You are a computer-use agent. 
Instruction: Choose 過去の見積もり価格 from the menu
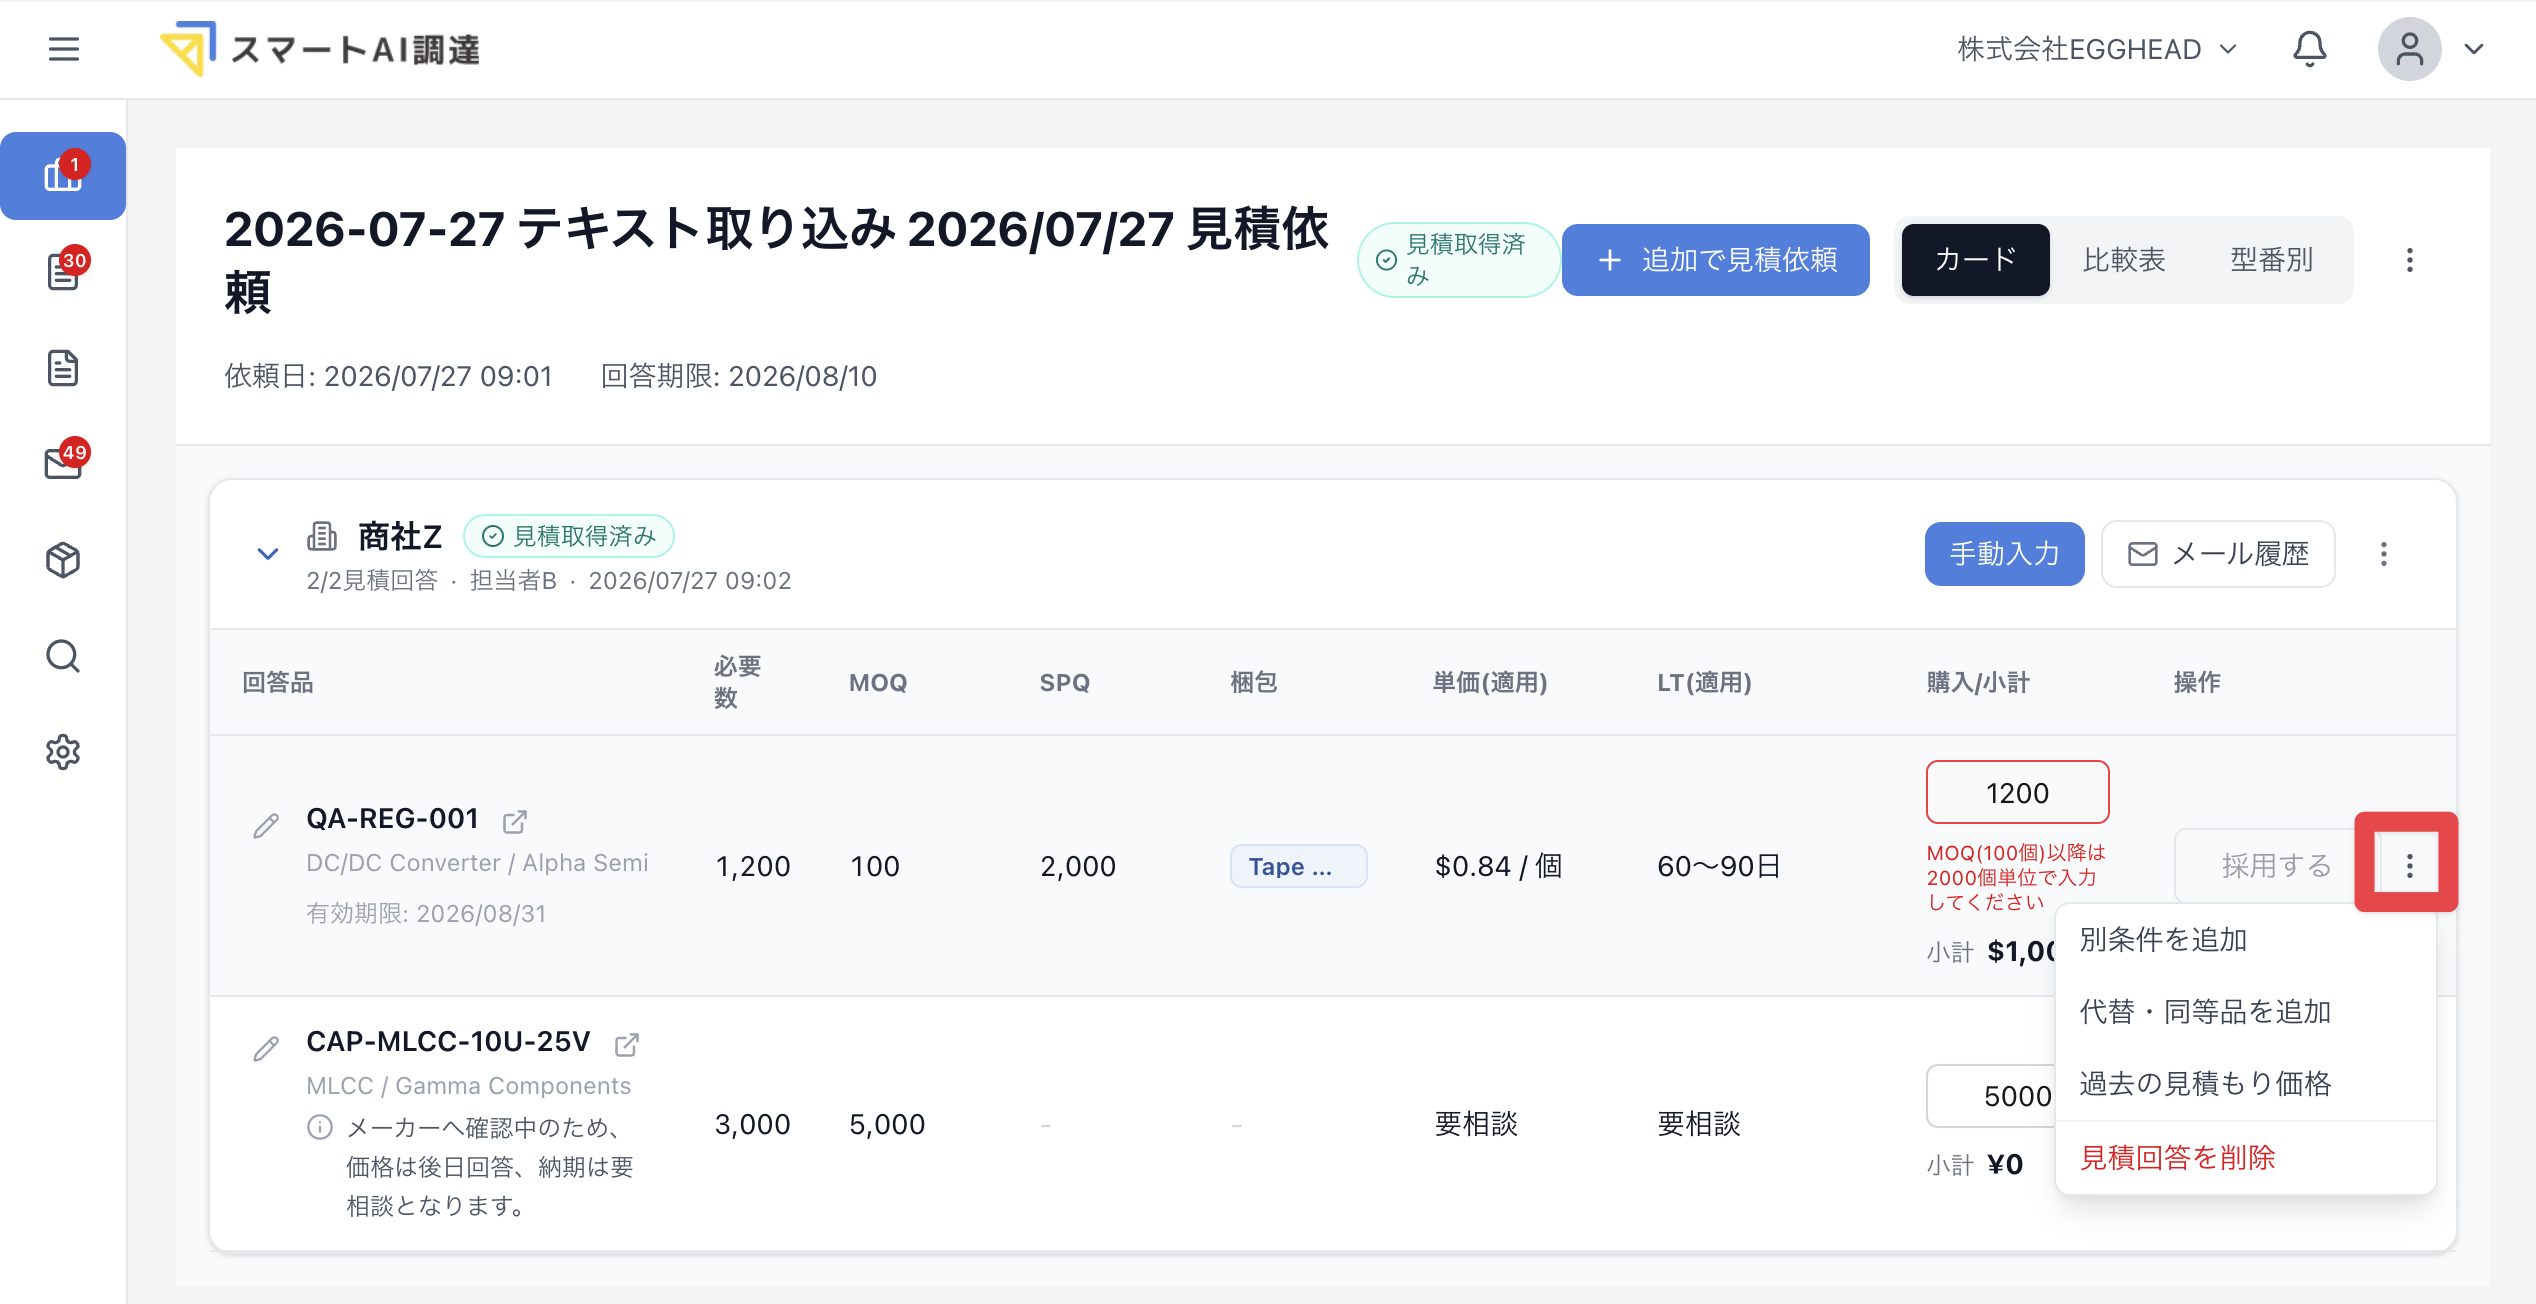[x=2246, y=1084]
